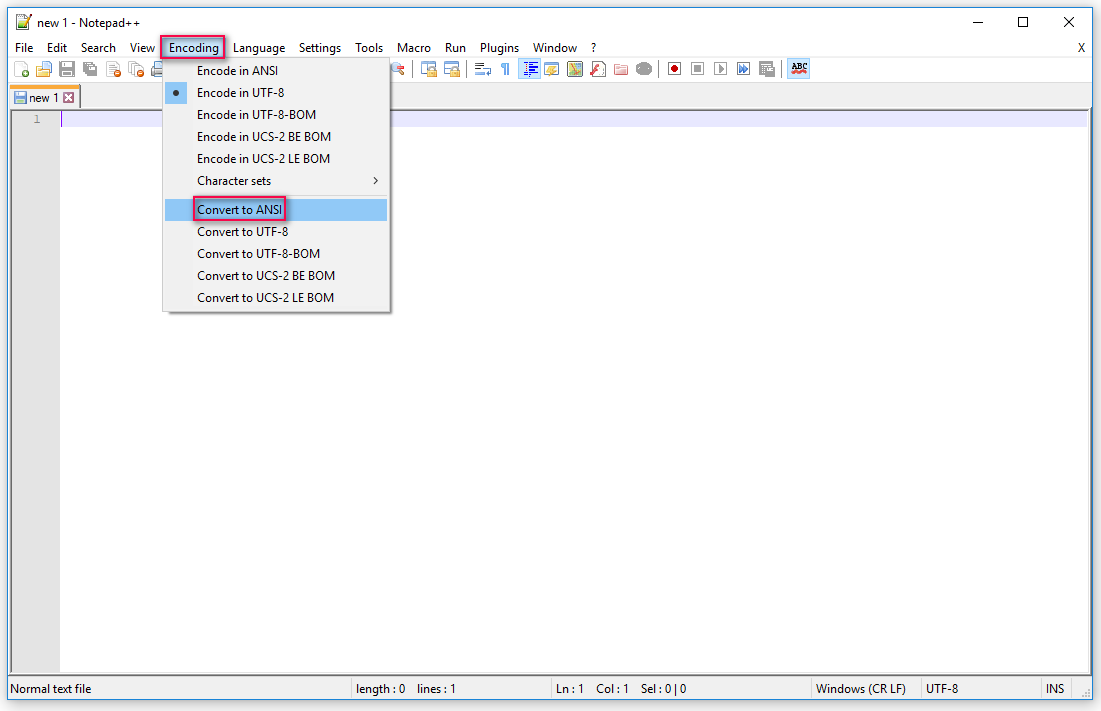Open the Settings menu
Viewport: 1101px width, 711px height.
click(x=319, y=48)
